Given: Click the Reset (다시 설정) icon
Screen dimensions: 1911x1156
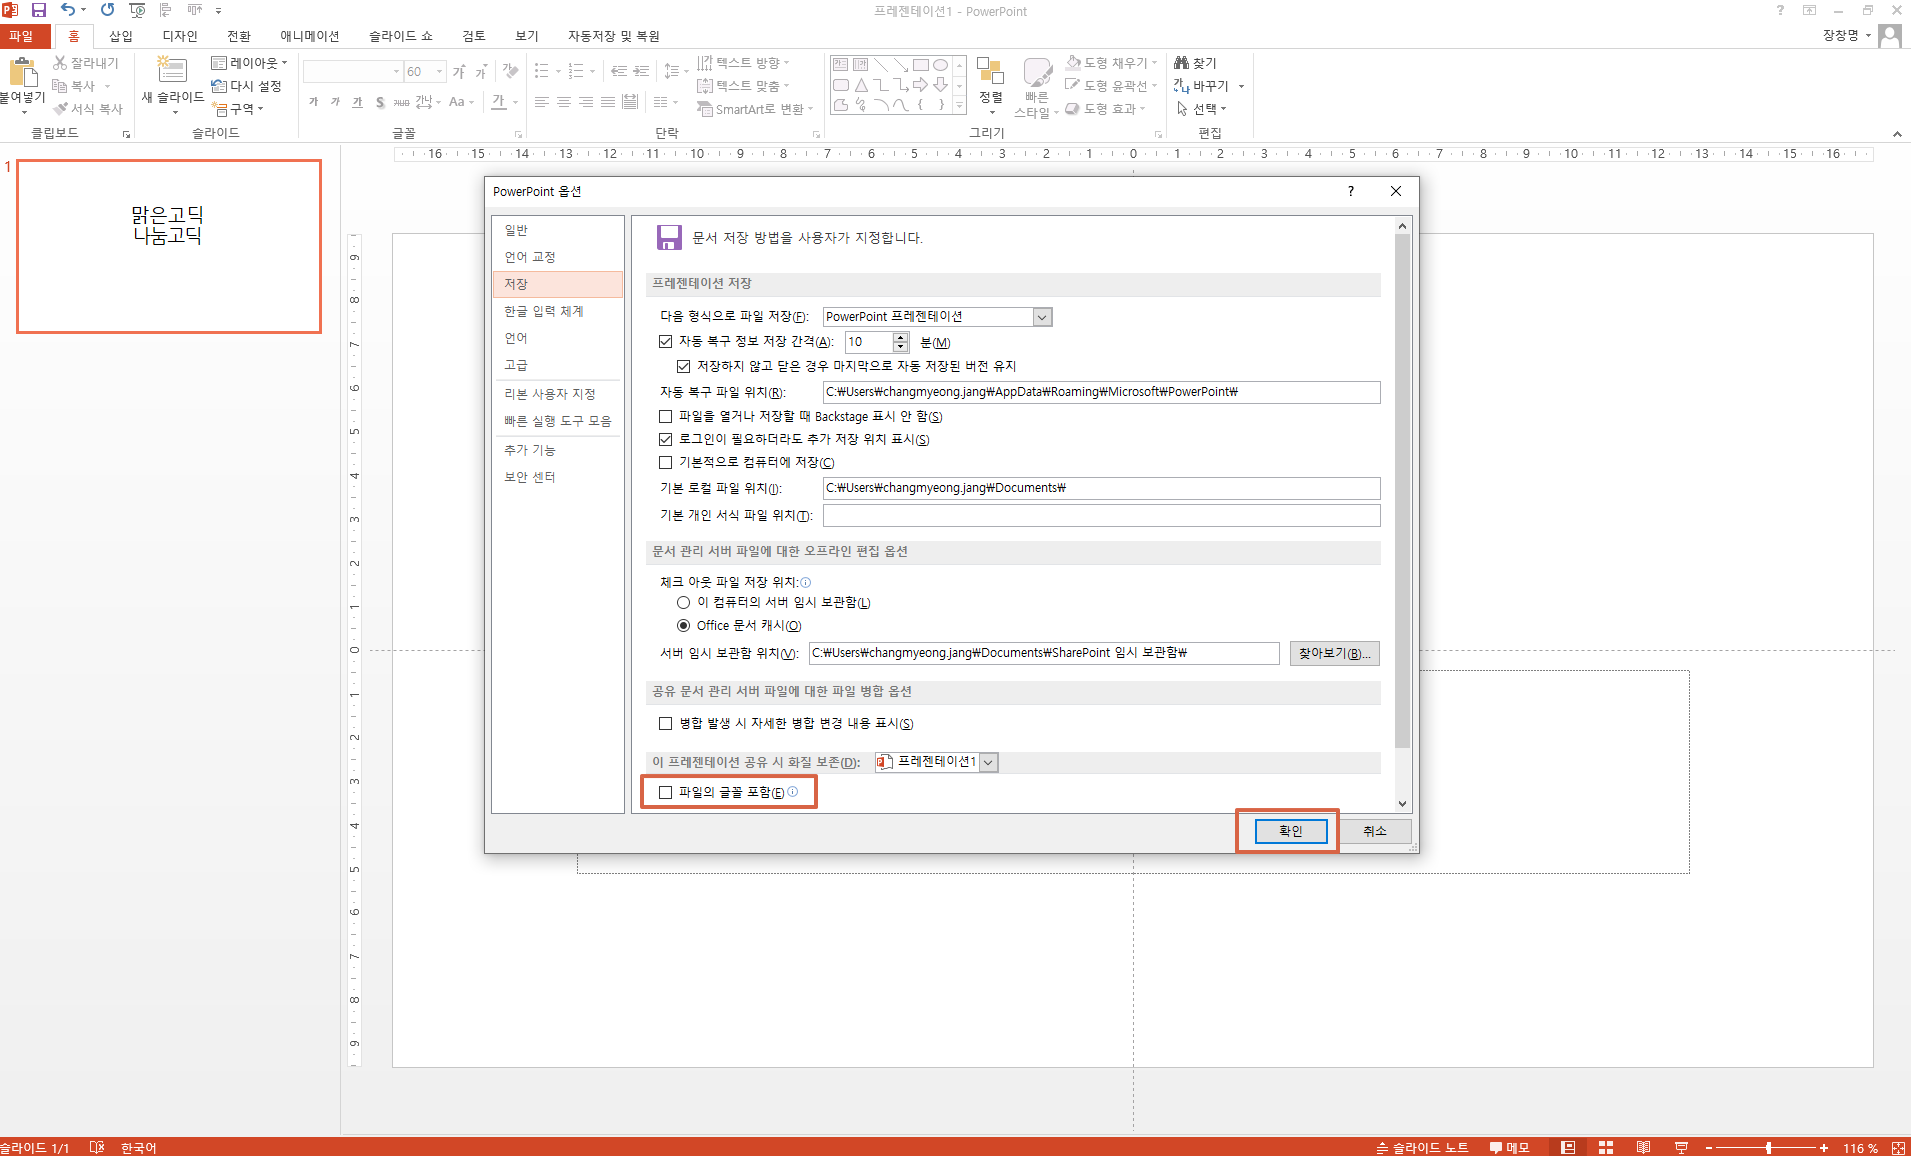Looking at the screenshot, I should [219, 86].
